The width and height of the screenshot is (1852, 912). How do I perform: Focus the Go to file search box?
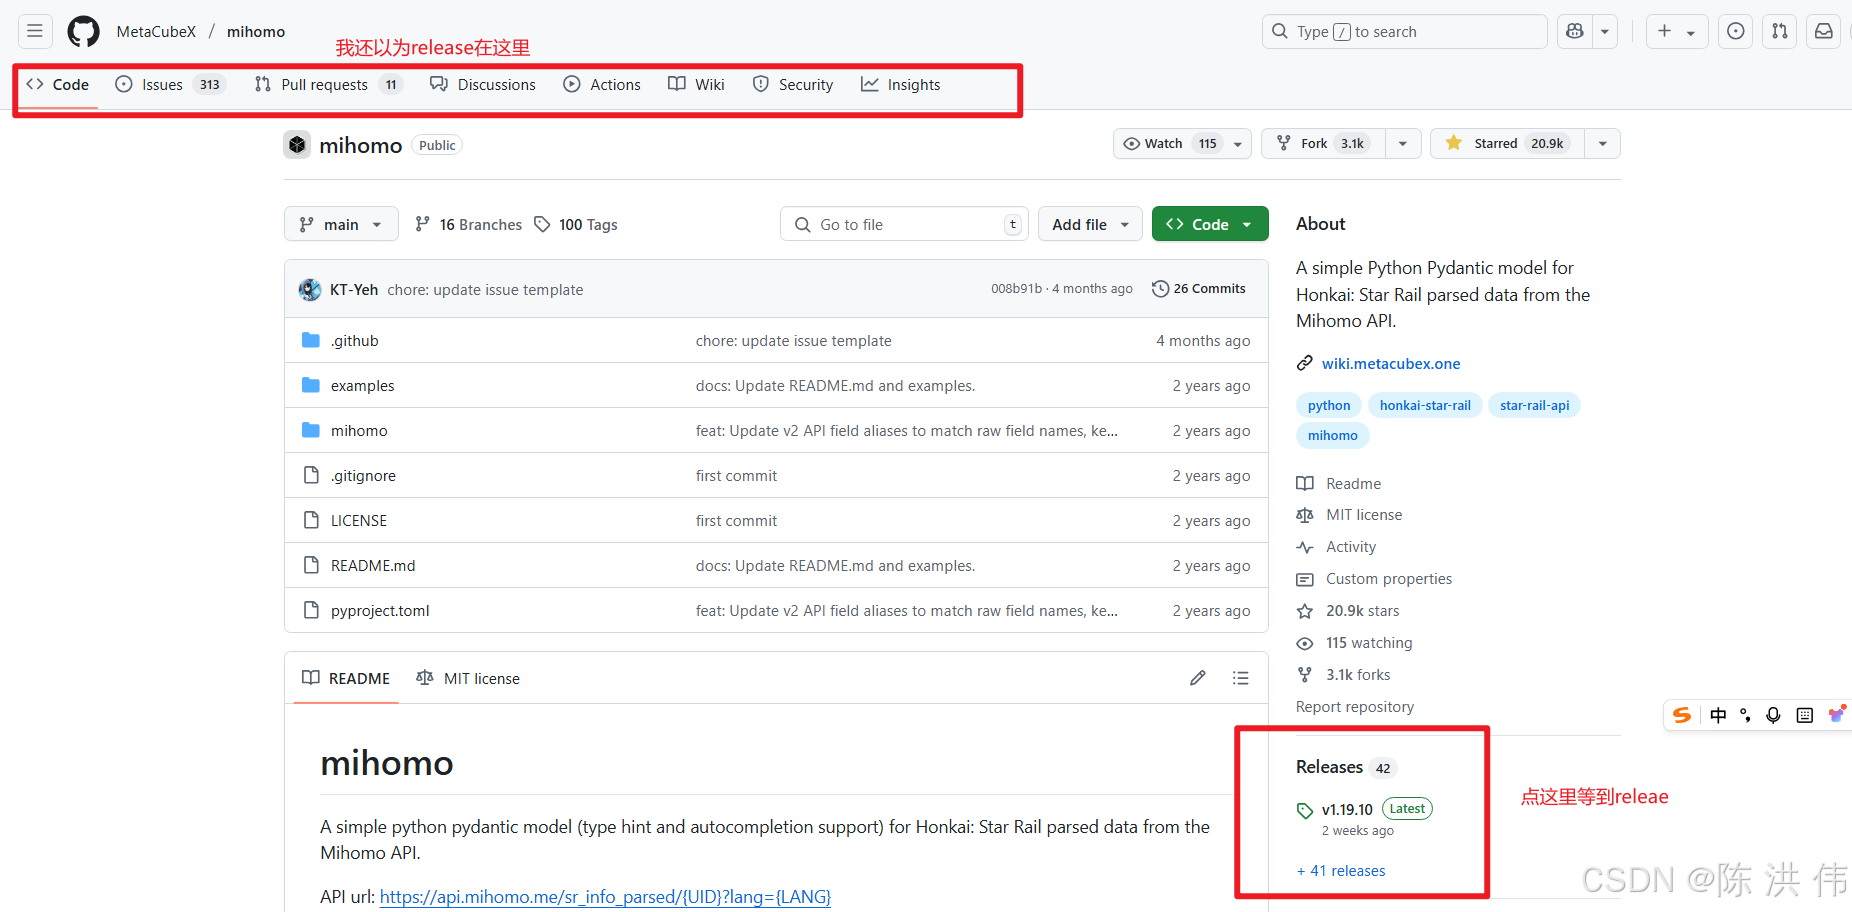904,224
